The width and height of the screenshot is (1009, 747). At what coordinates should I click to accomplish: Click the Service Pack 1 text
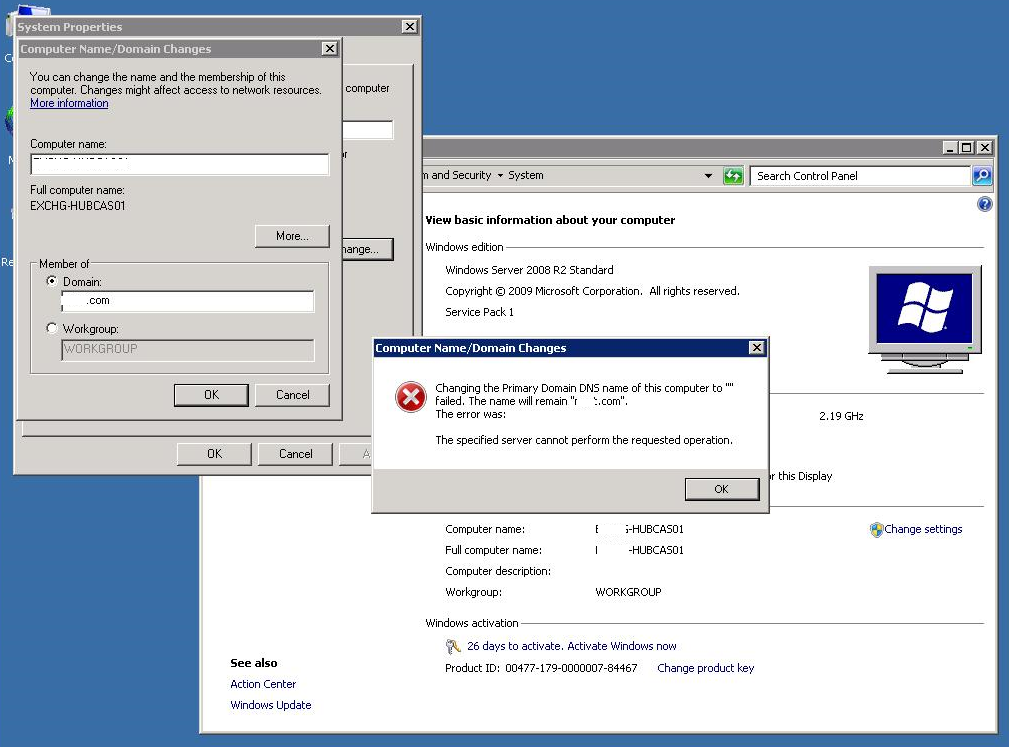coord(479,312)
